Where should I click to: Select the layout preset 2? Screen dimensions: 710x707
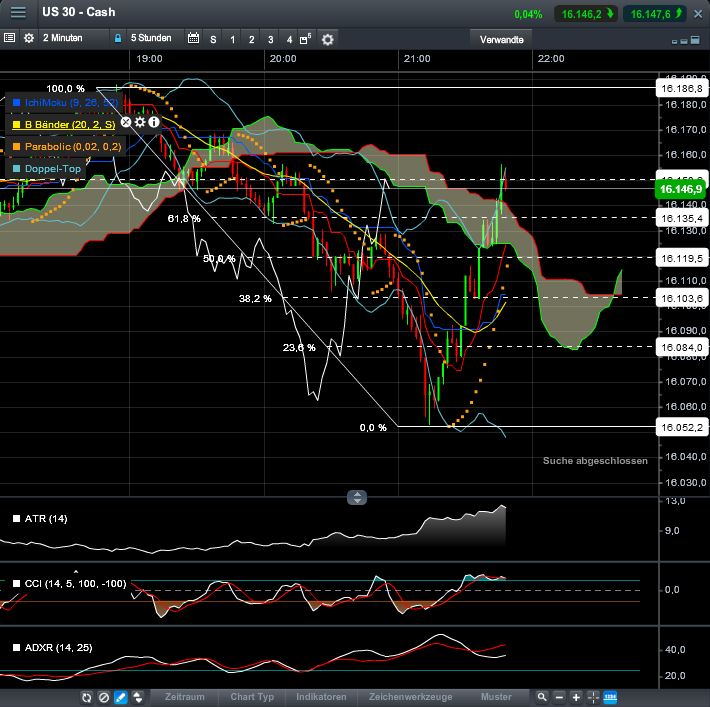coord(251,40)
